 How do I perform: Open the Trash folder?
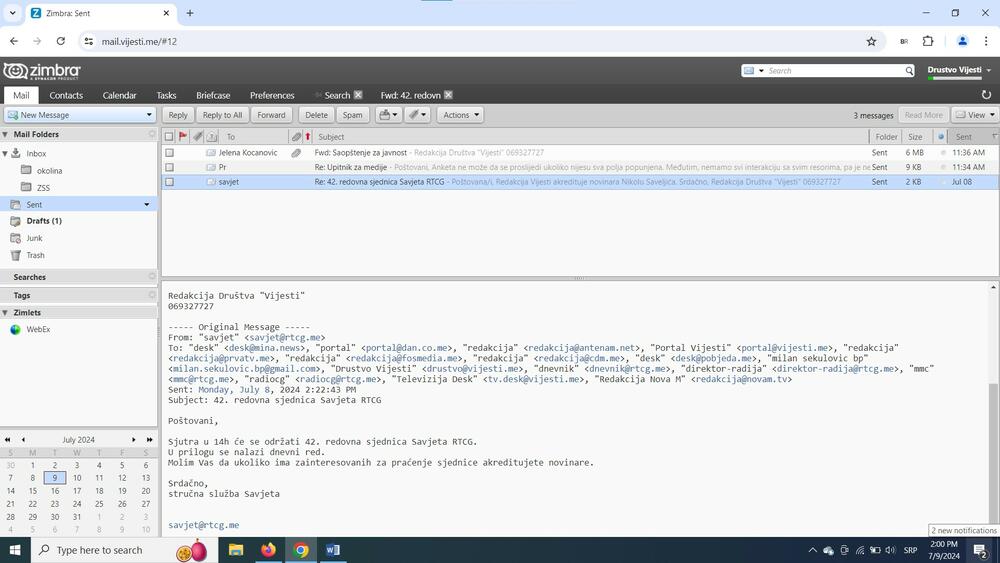point(35,255)
